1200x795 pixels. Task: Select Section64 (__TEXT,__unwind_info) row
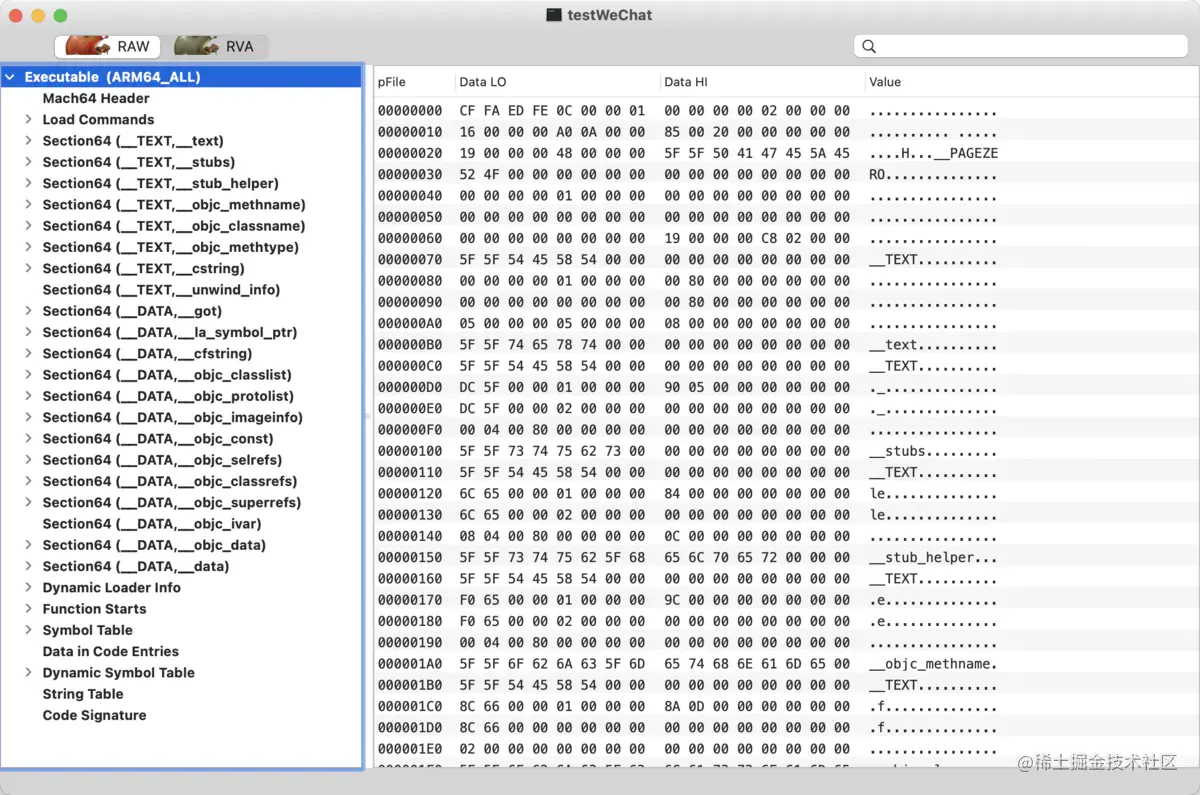tap(182, 290)
